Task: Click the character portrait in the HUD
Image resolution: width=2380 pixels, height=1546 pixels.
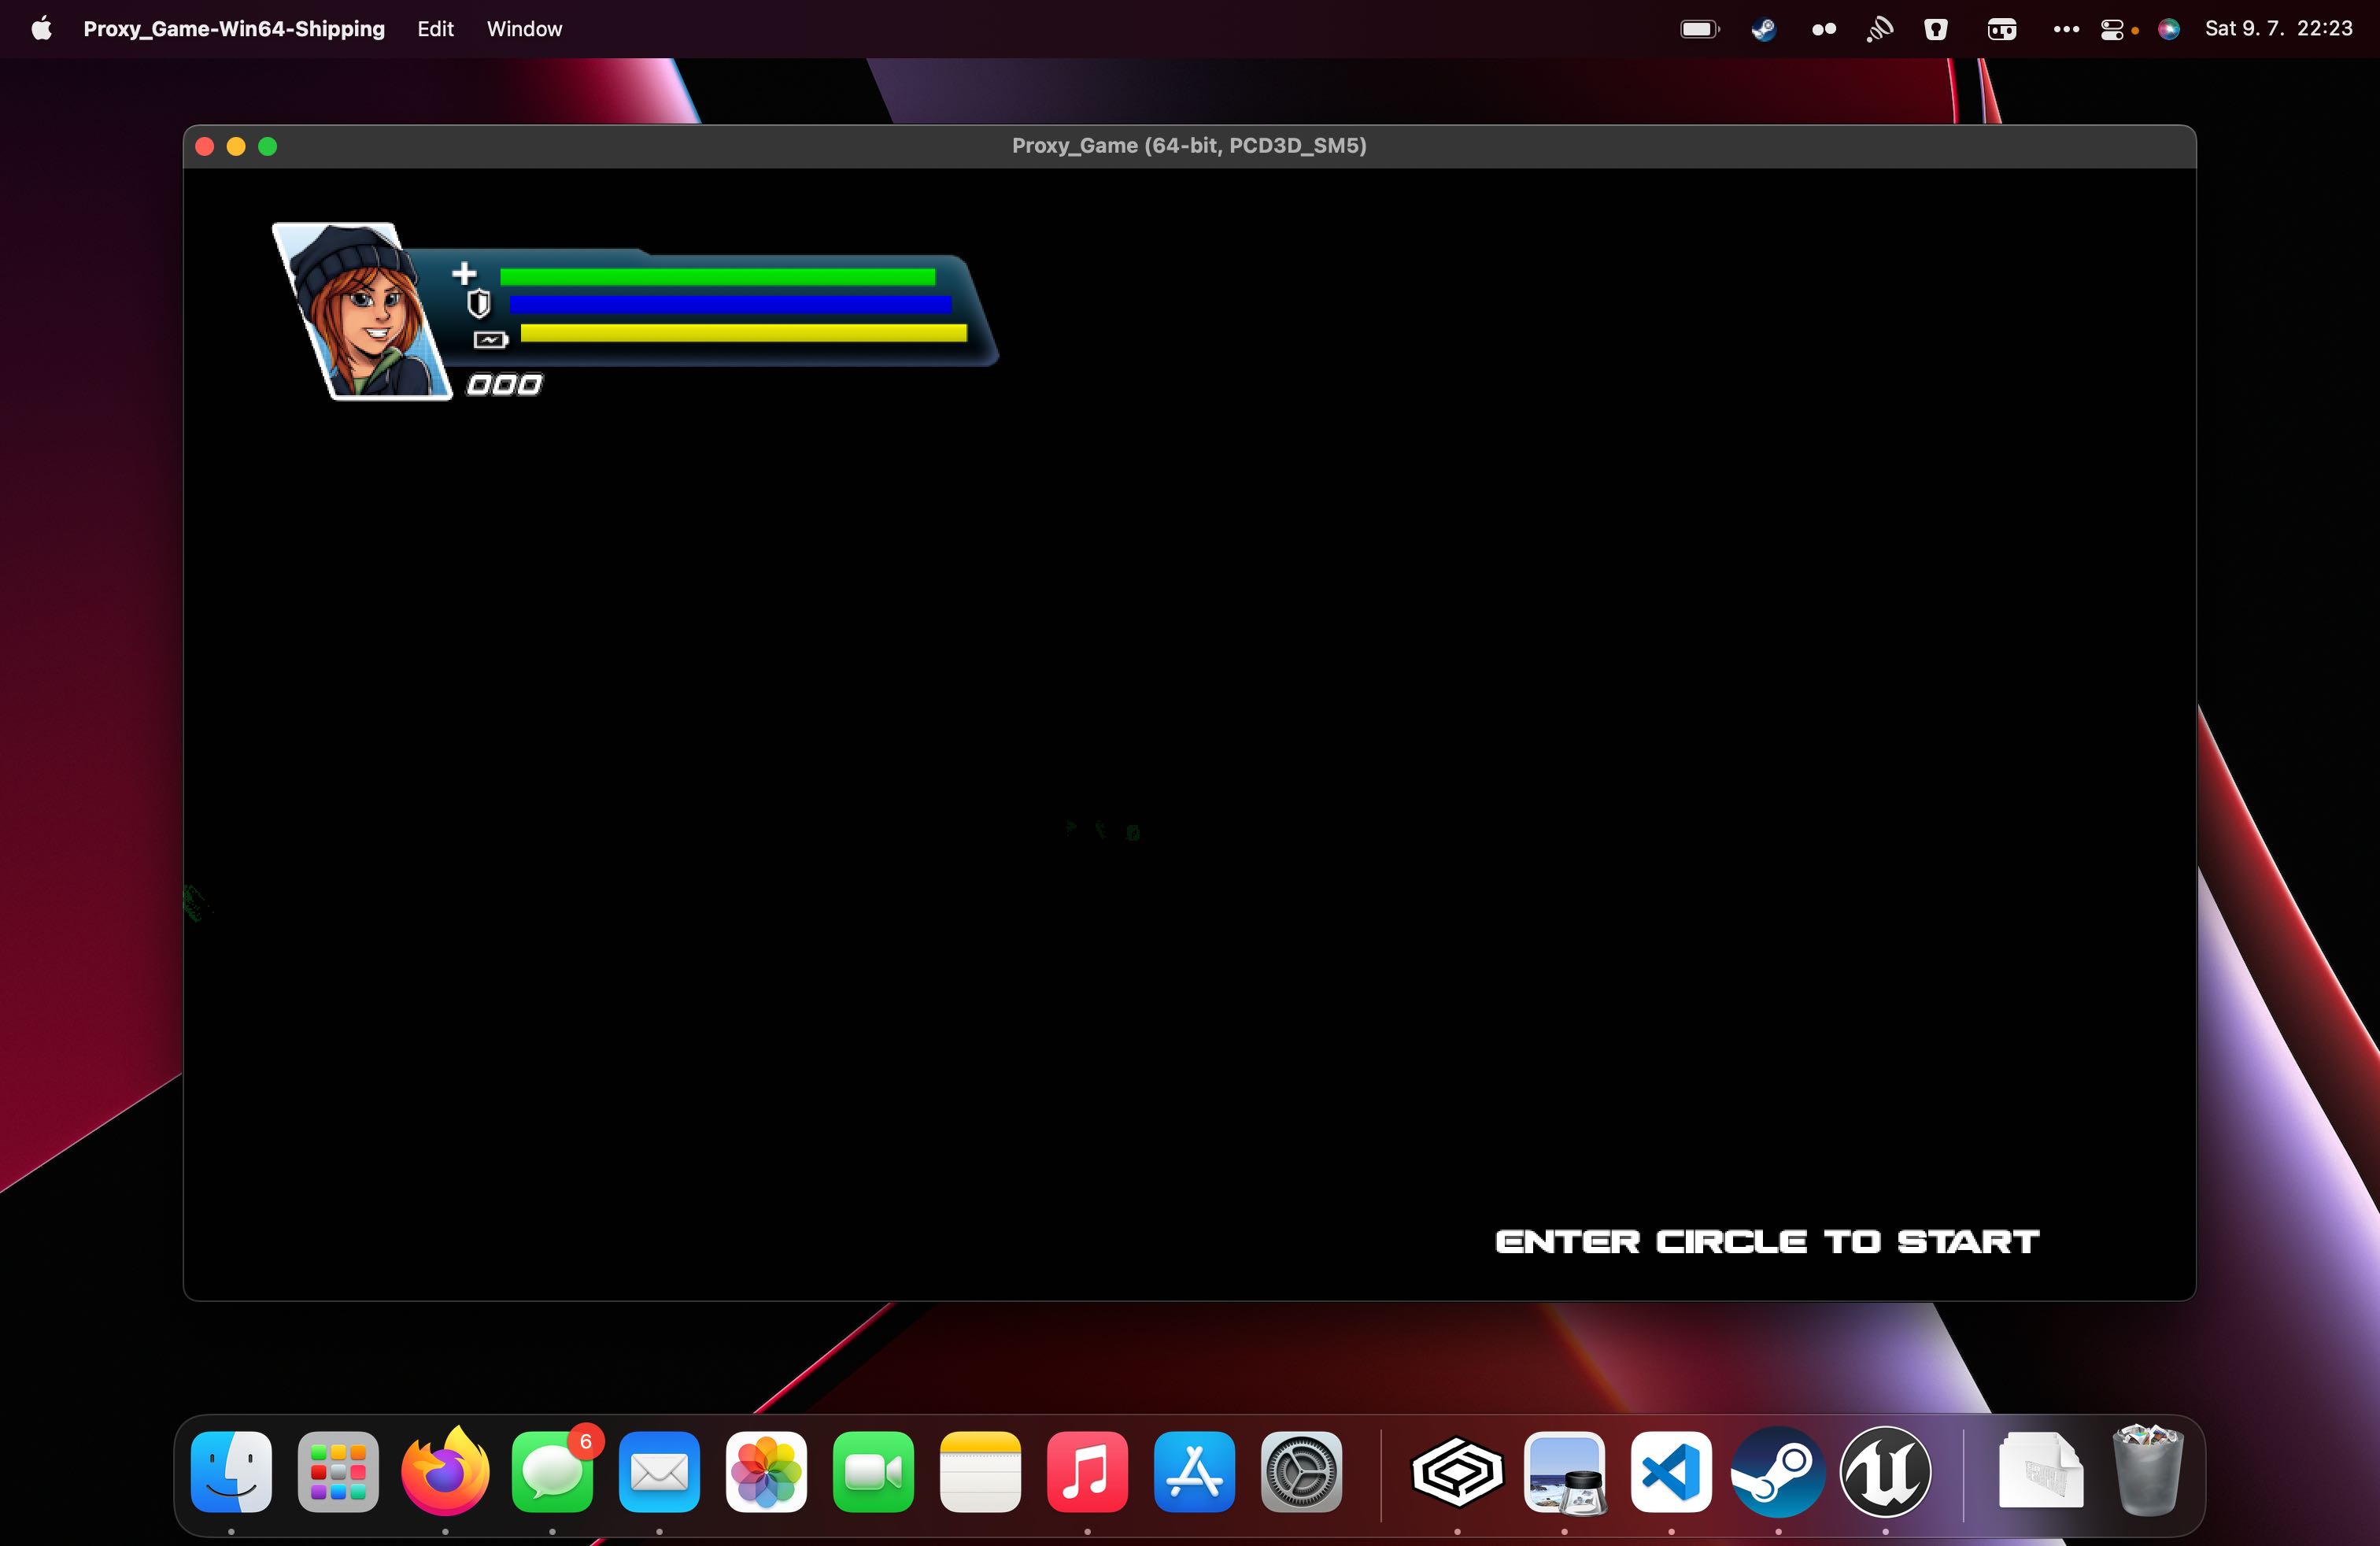Action: coord(362,311)
